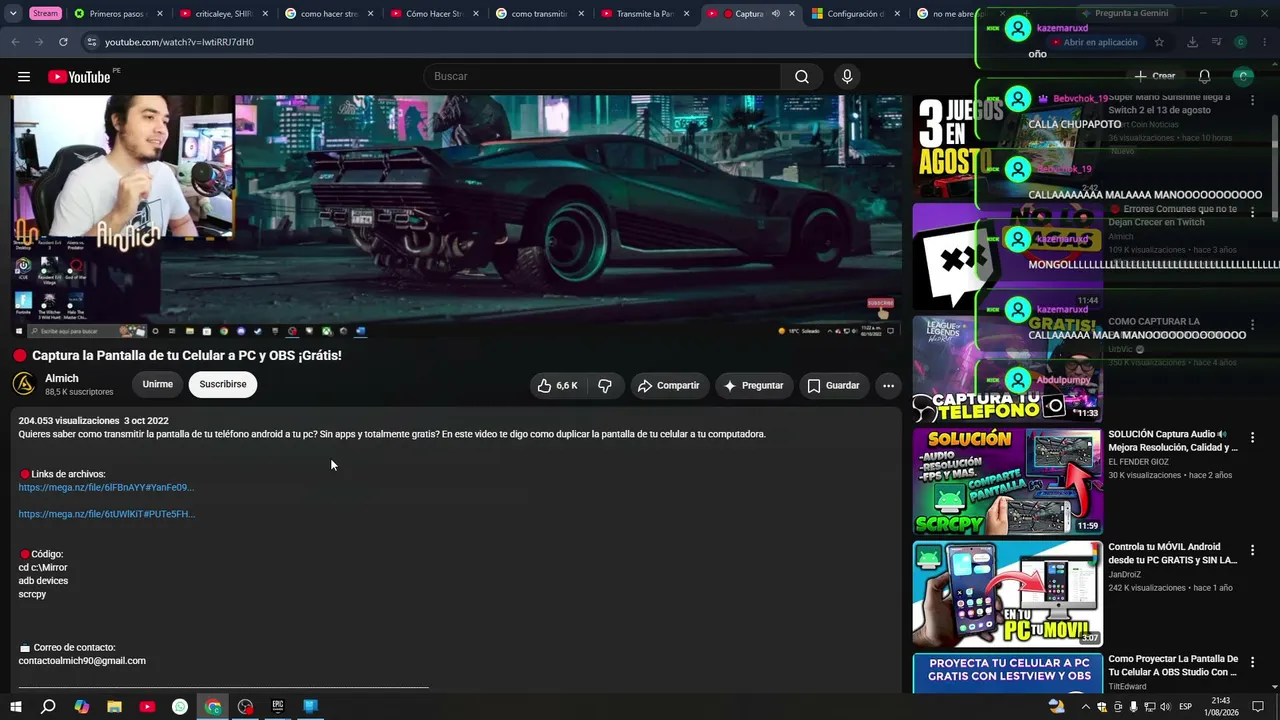Click the video player area

pyautogui.click(x=456, y=216)
